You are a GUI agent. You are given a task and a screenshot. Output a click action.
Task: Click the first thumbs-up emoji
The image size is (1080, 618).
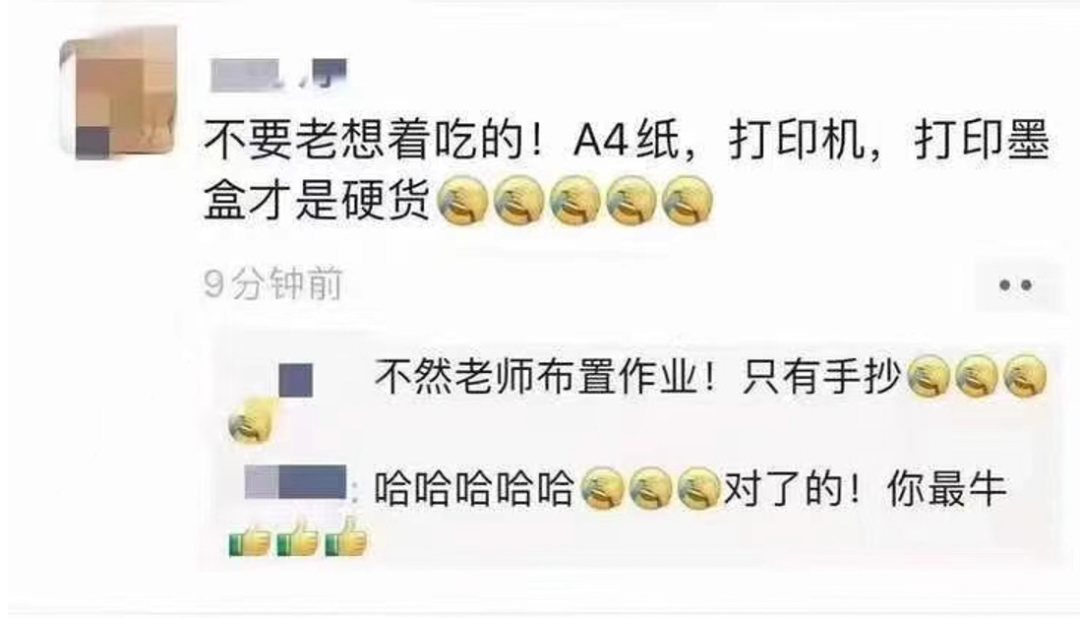(249, 538)
